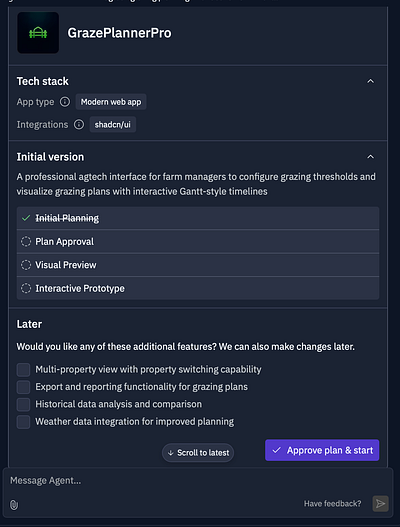Click Scroll to latest button
The height and width of the screenshot is (527, 400).
[198, 453]
